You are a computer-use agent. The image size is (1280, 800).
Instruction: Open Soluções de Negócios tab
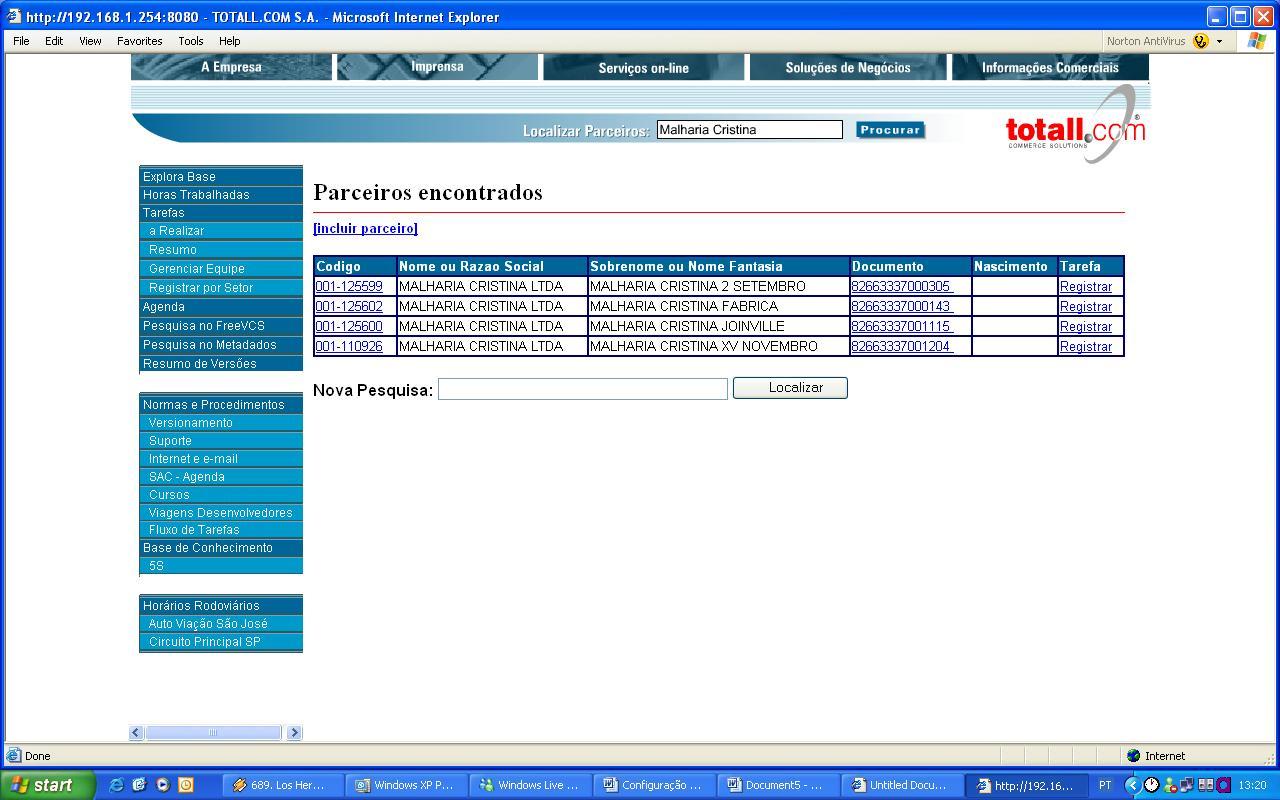(x=848, y=67)
